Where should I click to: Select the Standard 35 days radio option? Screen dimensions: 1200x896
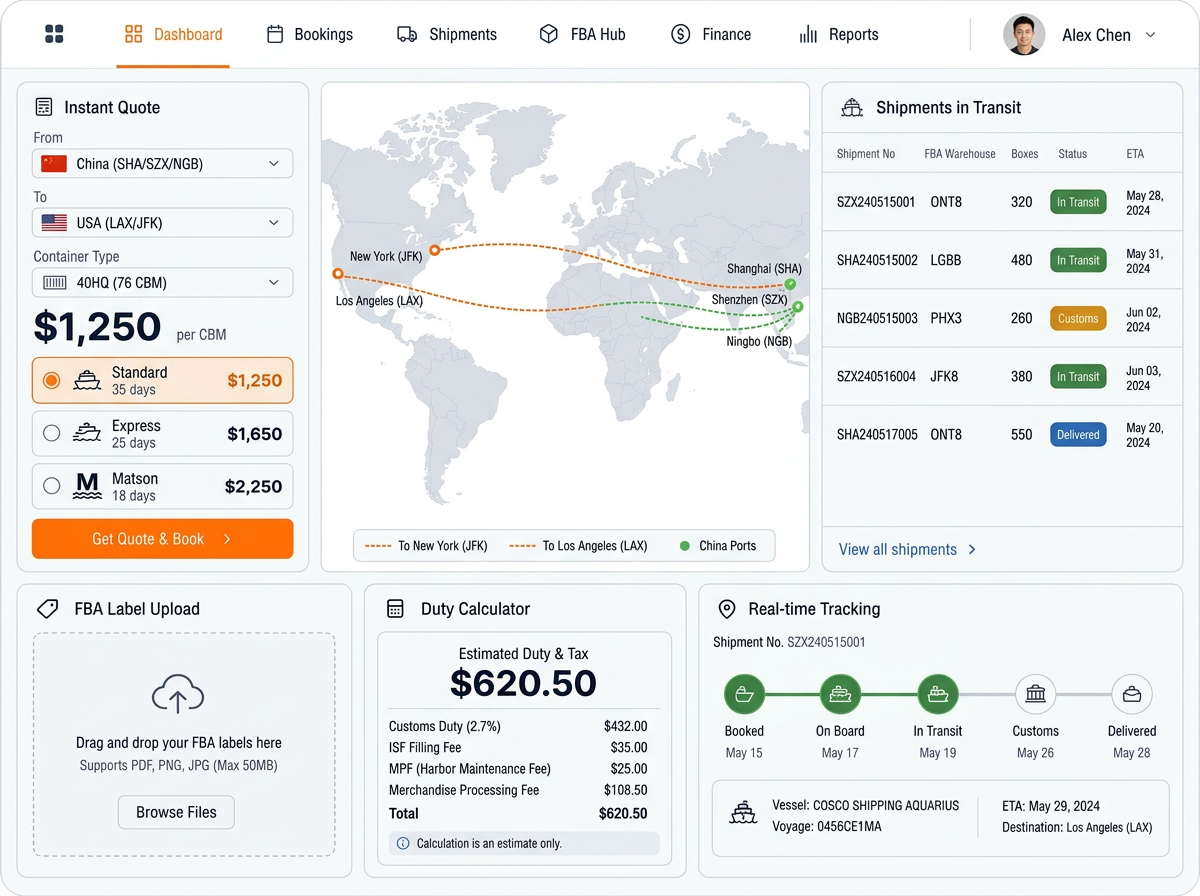tap(52, 380)
